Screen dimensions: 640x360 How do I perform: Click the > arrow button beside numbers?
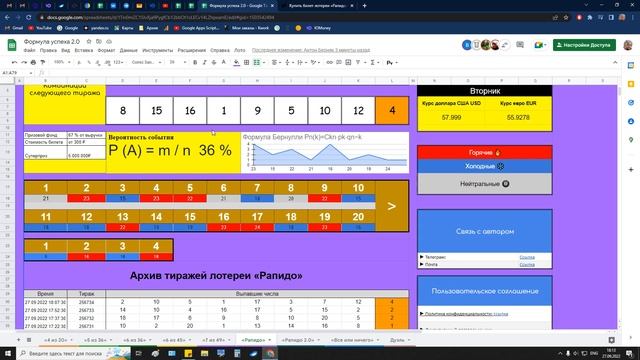391,206
